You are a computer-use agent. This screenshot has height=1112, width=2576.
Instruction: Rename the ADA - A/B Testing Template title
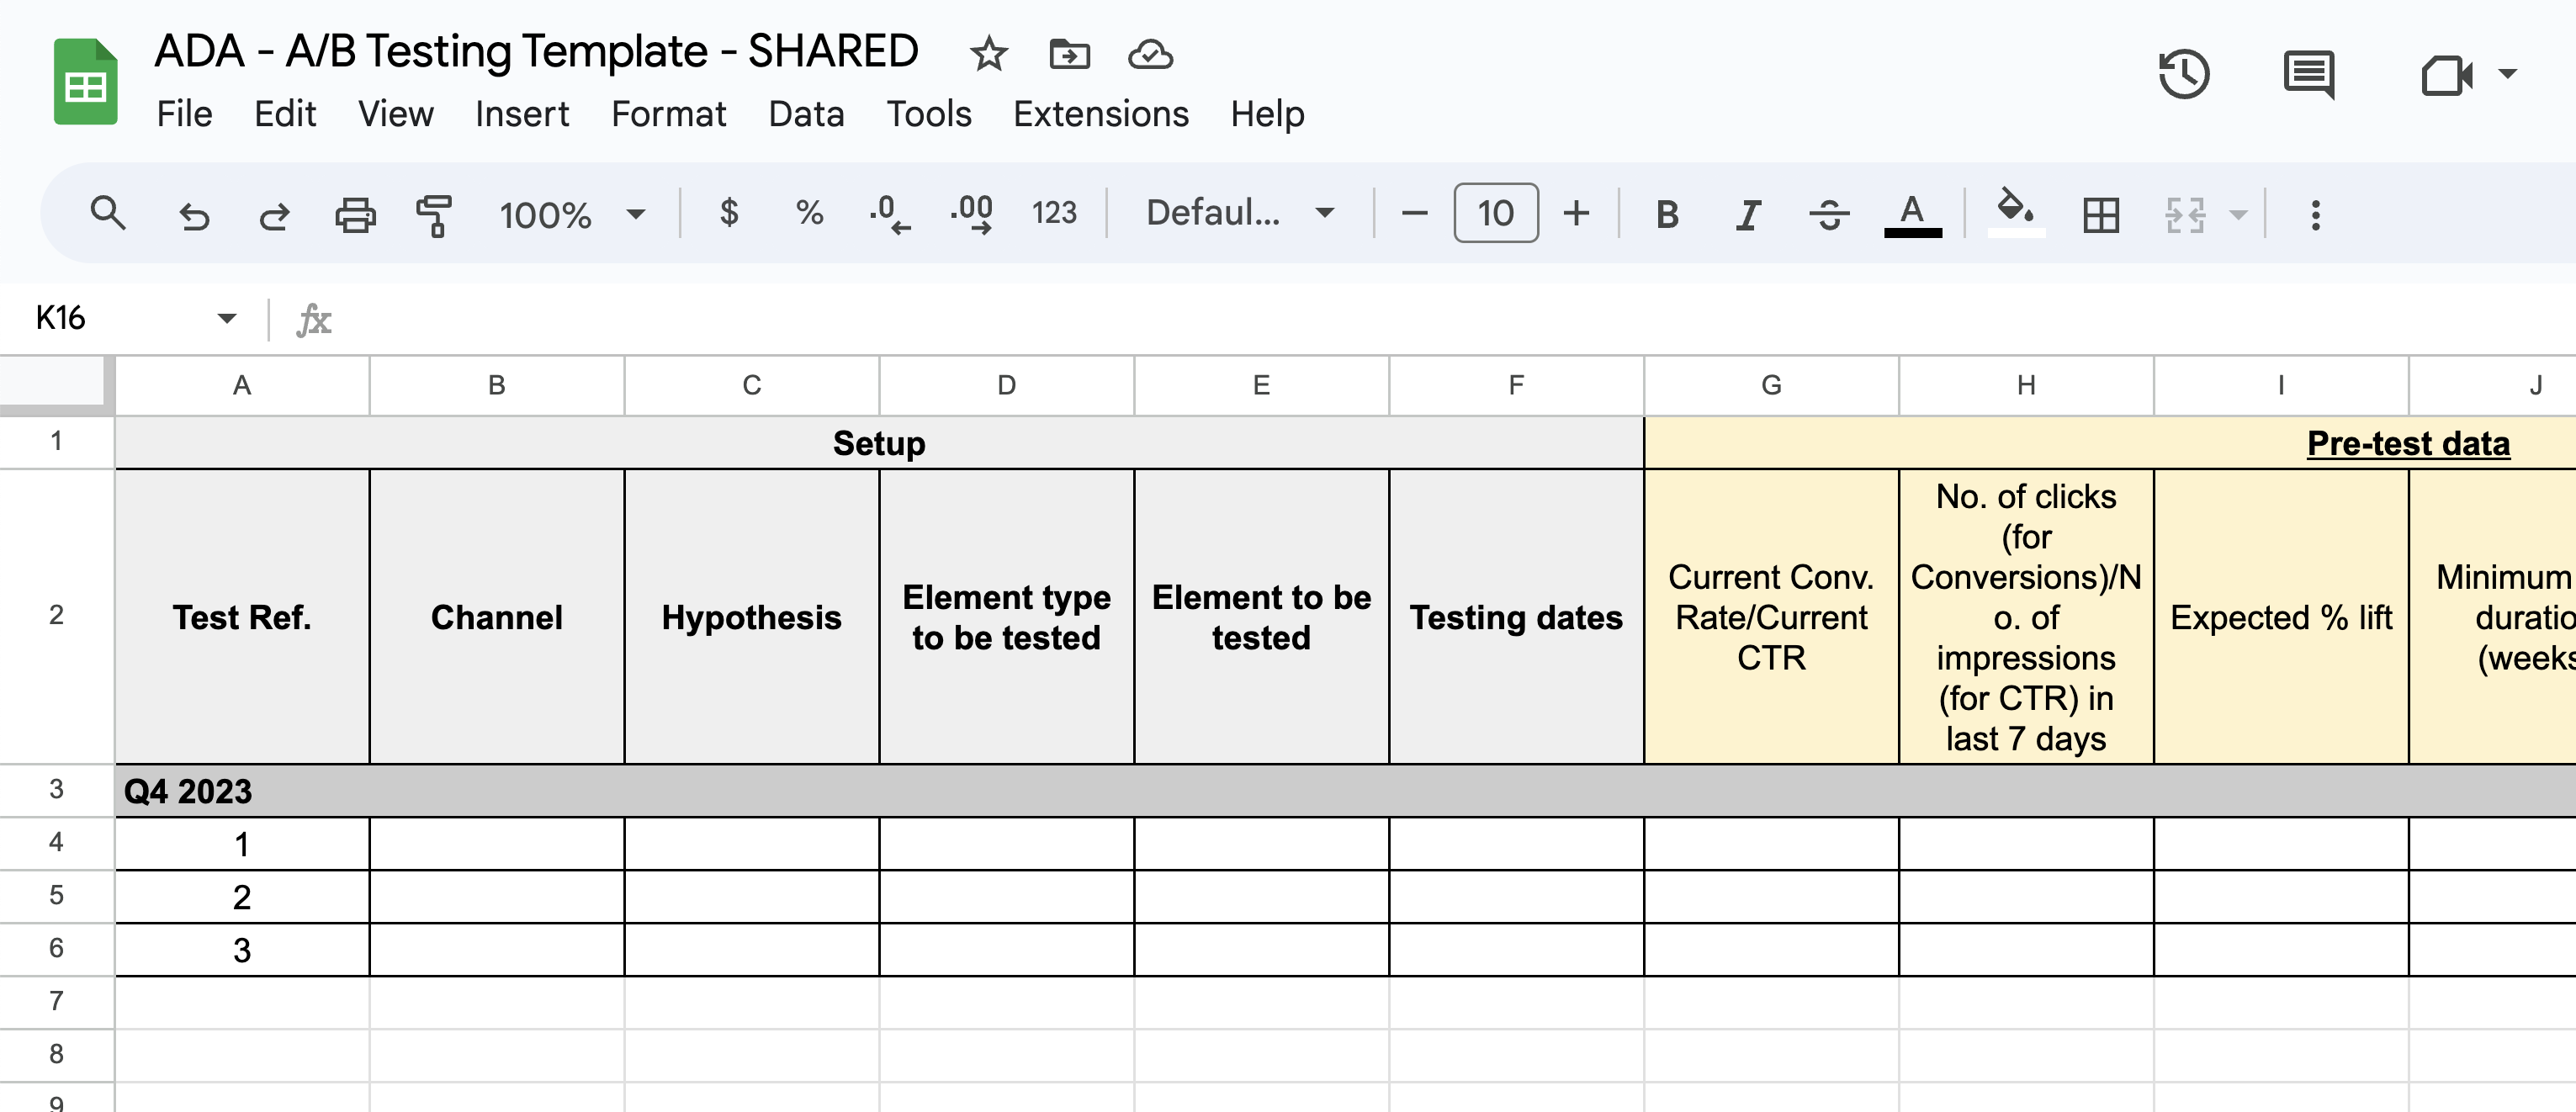536,51
